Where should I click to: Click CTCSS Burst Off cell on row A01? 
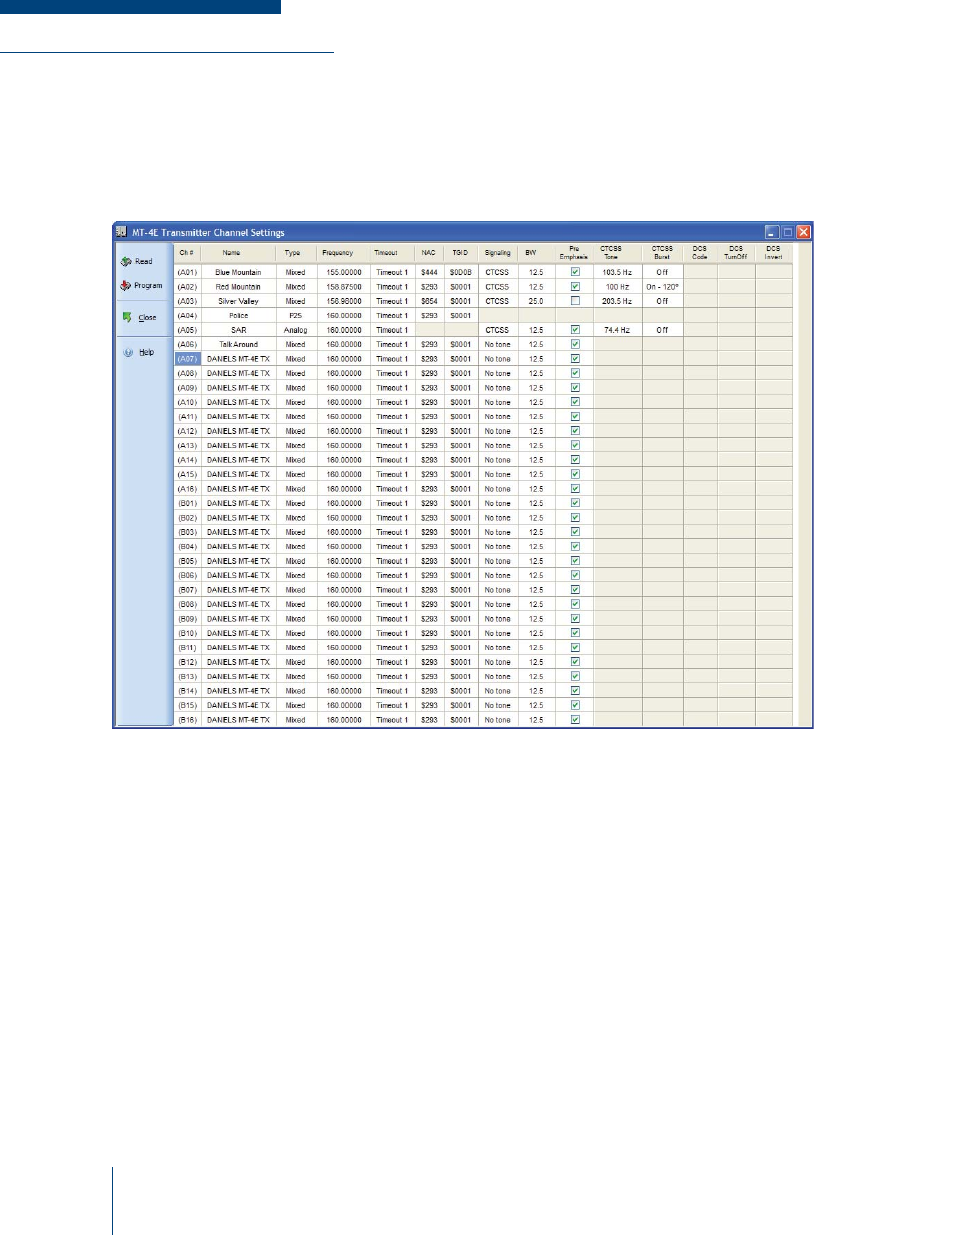coord(662,272)
